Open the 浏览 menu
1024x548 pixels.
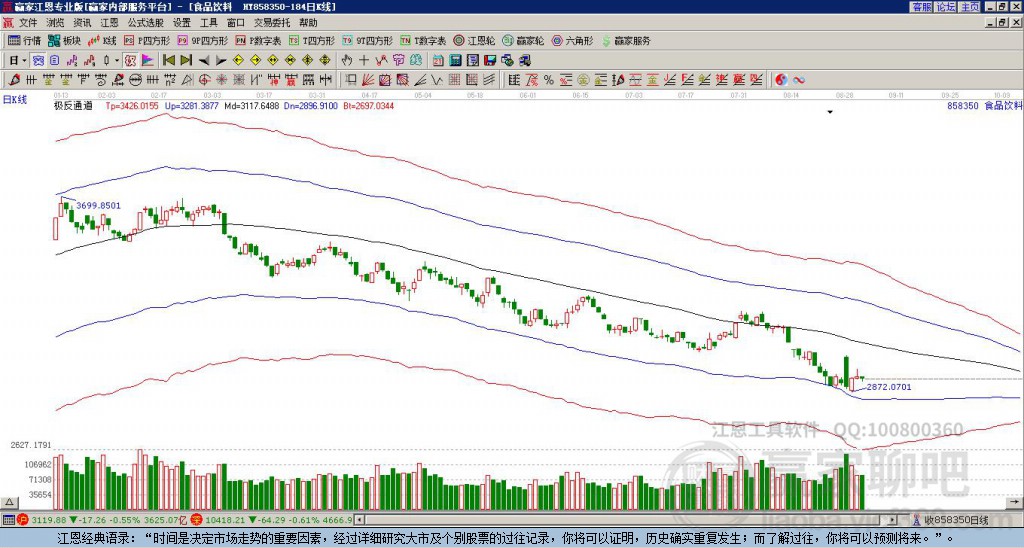click(56, 23)
